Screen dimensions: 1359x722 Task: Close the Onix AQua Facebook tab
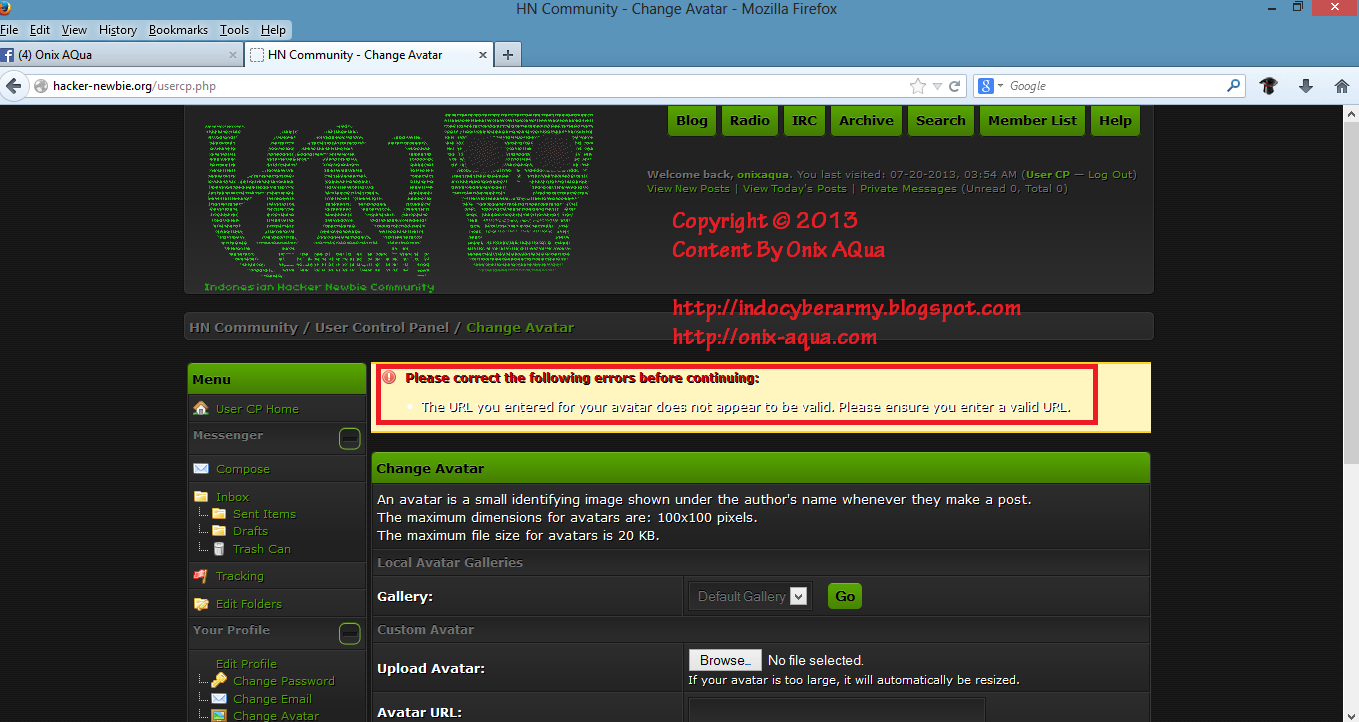233,55
